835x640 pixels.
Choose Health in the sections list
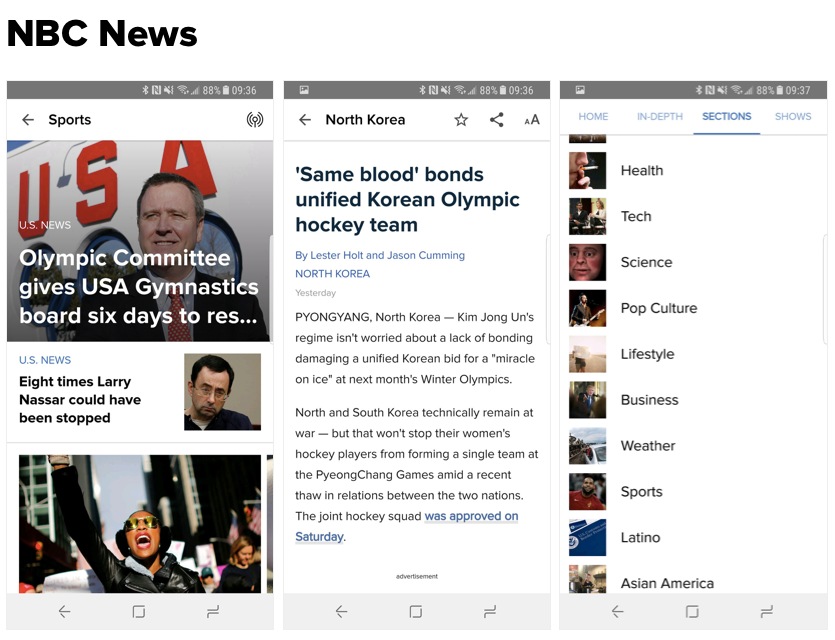(x=642, y=170)
